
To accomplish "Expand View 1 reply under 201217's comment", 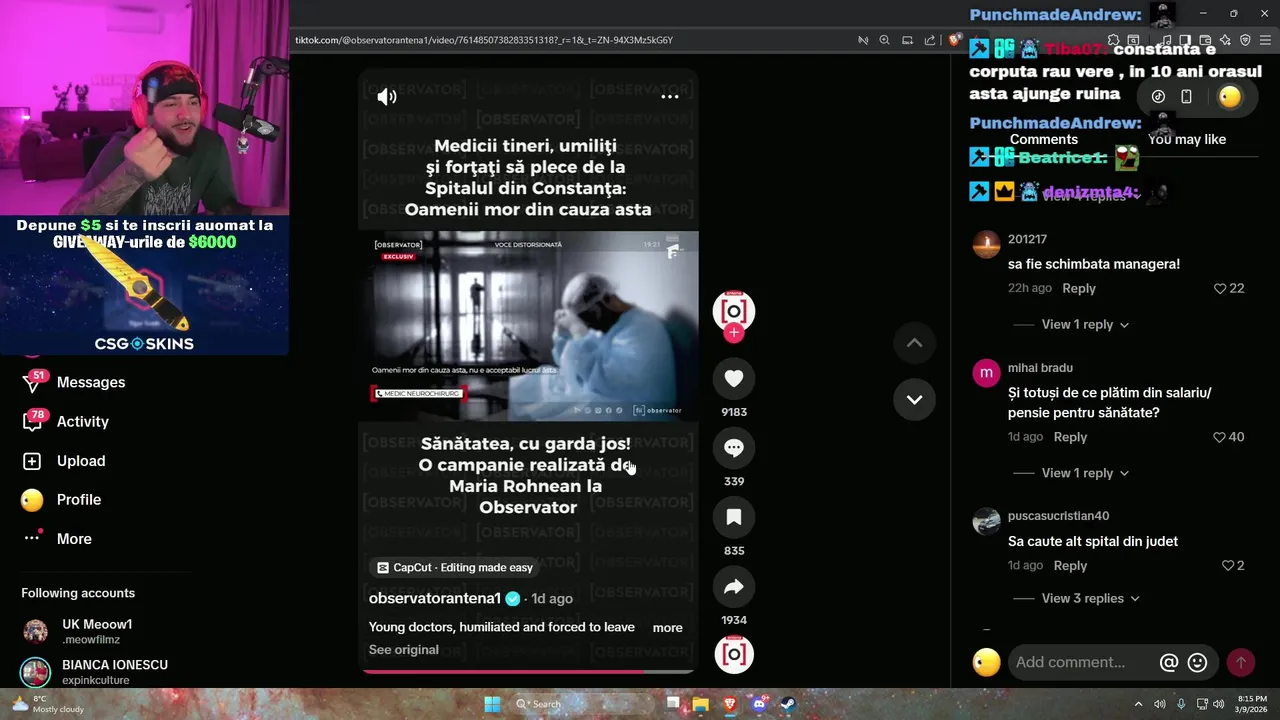I will click(1085, 324).
